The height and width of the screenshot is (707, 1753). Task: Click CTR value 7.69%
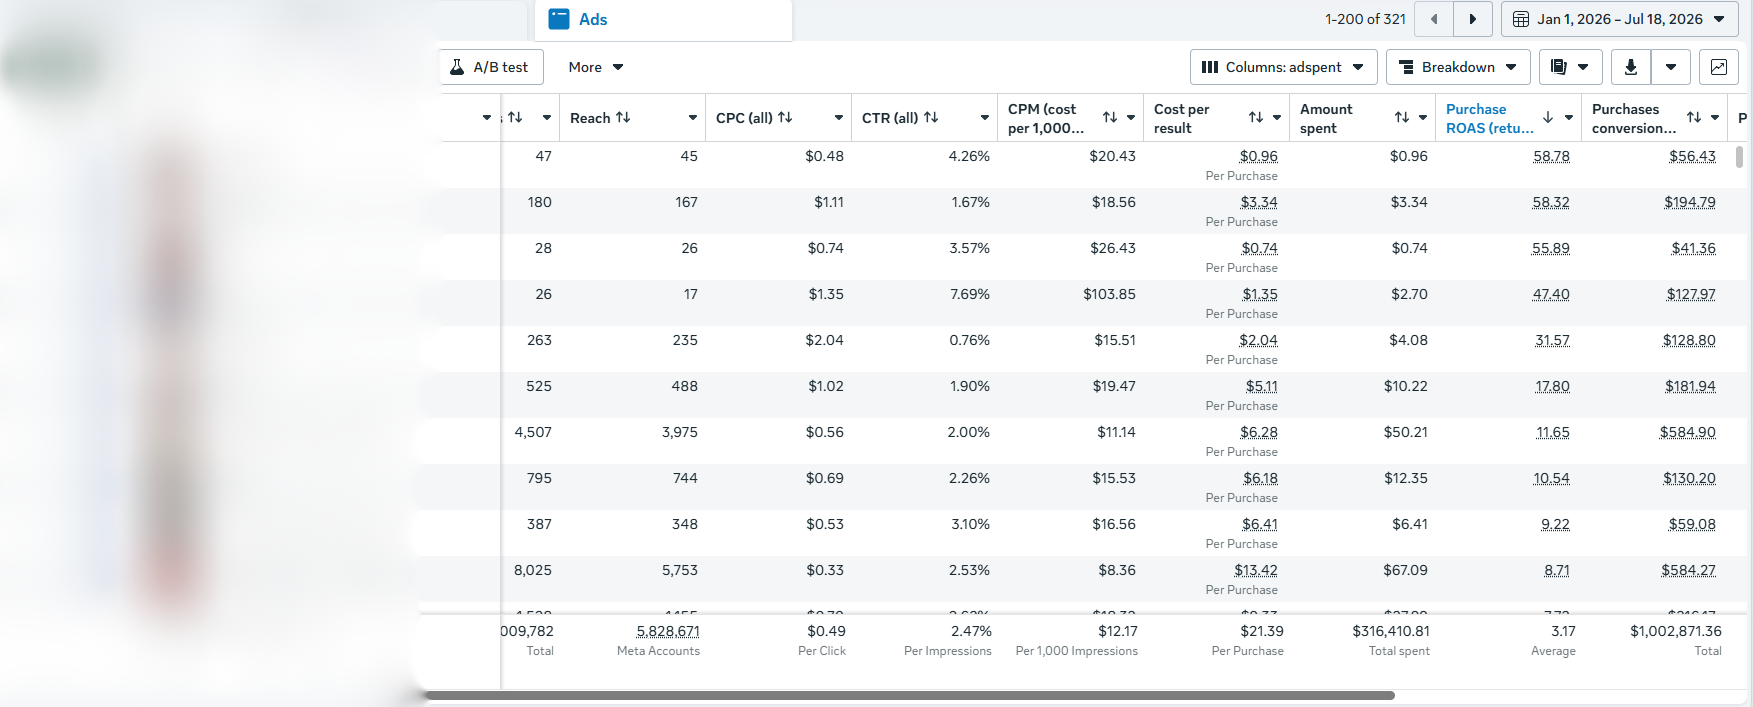(x=969, y=294)
